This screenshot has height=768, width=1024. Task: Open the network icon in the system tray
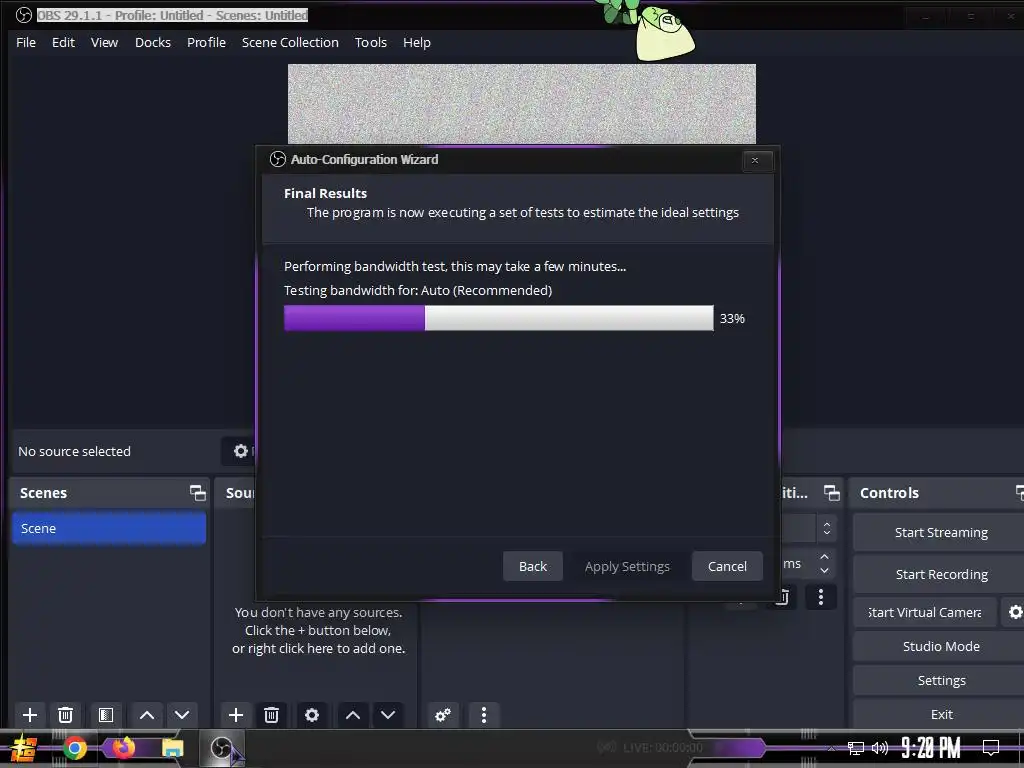pyautogui.click(x=856, y=748)
